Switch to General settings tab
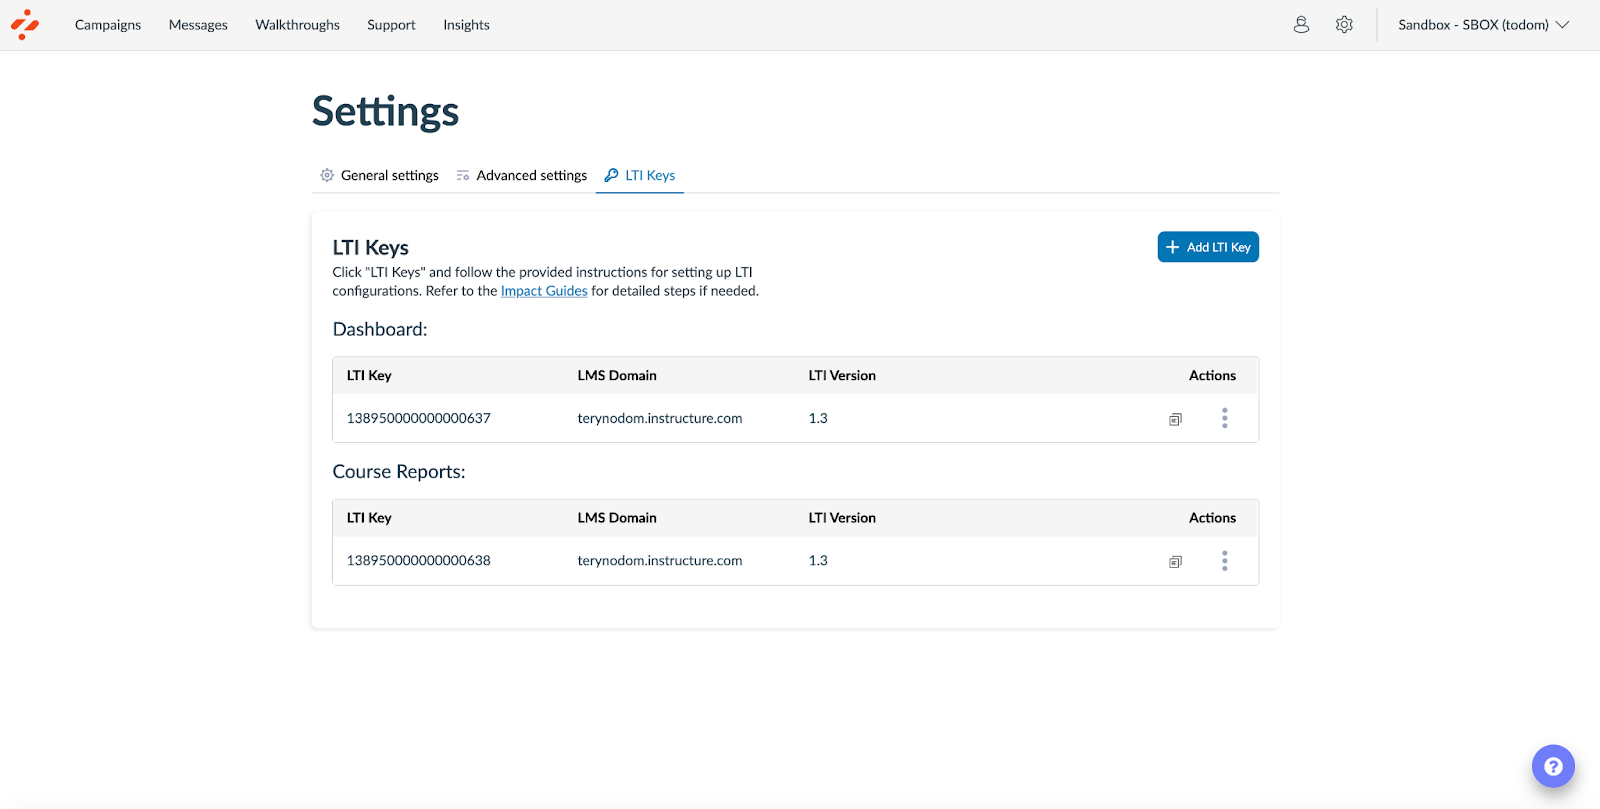 point(380,176)
